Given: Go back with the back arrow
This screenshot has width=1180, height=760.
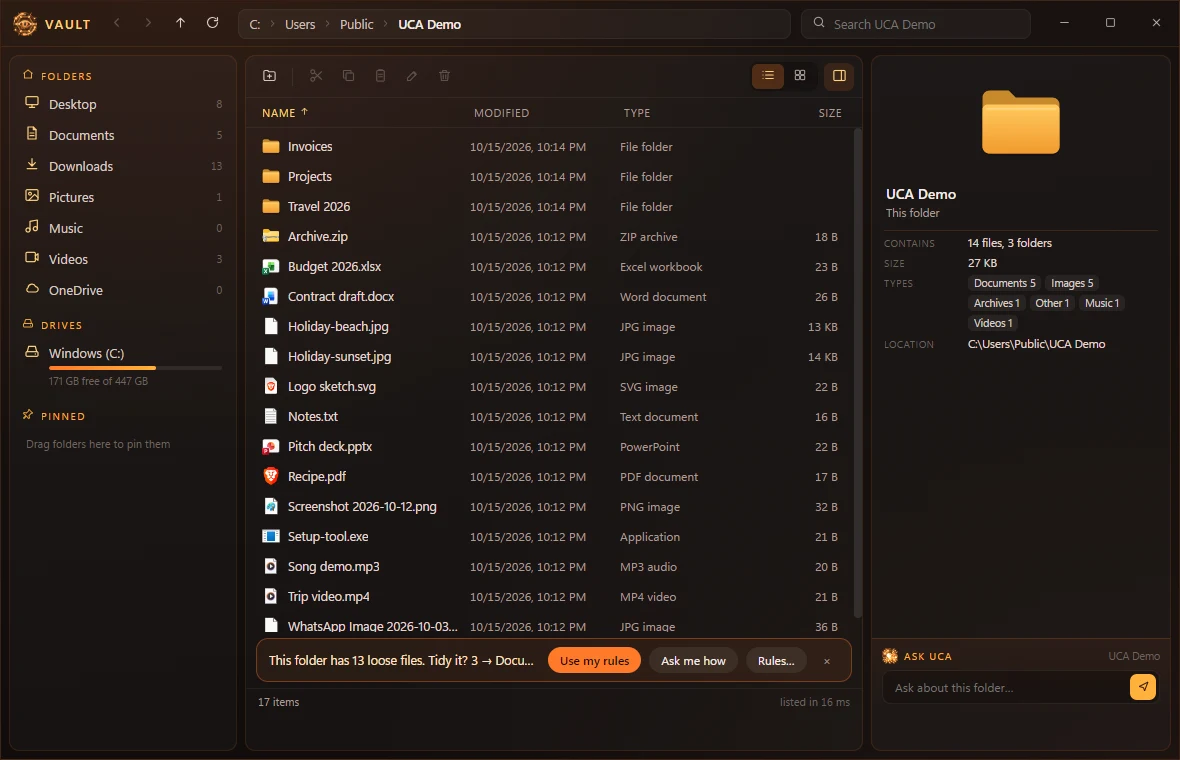Looking at the screenshot, I should coord(117,23).
